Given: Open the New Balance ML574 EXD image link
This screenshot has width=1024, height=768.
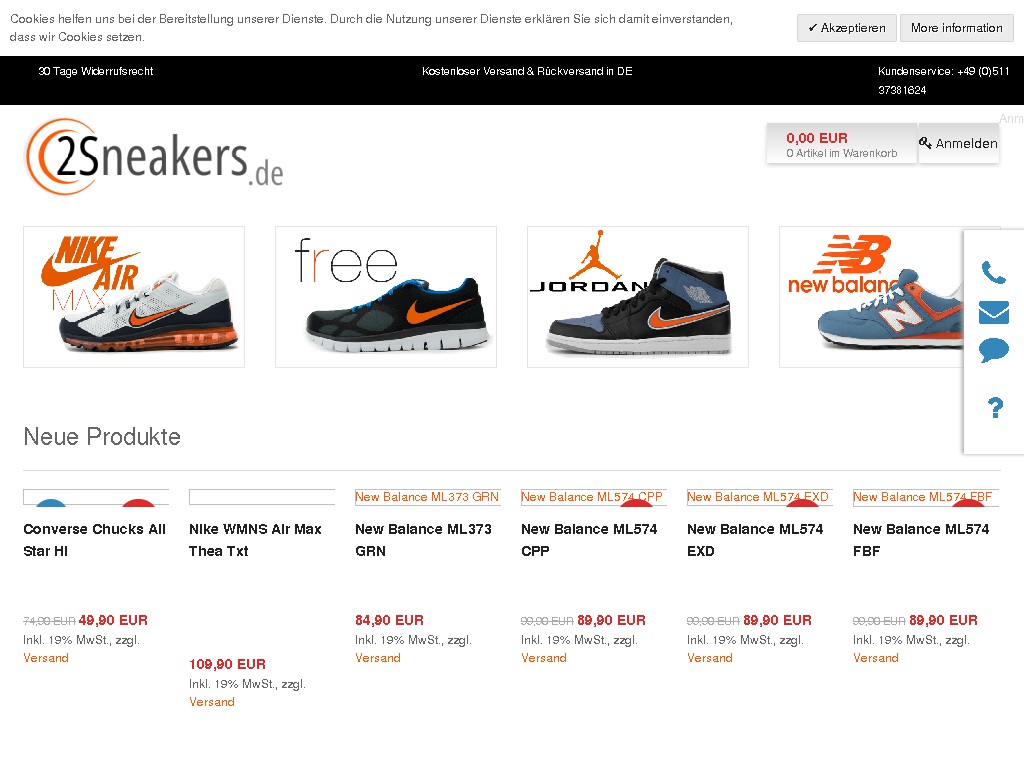Looking at the screenshot, I should (x=760, y=497).
